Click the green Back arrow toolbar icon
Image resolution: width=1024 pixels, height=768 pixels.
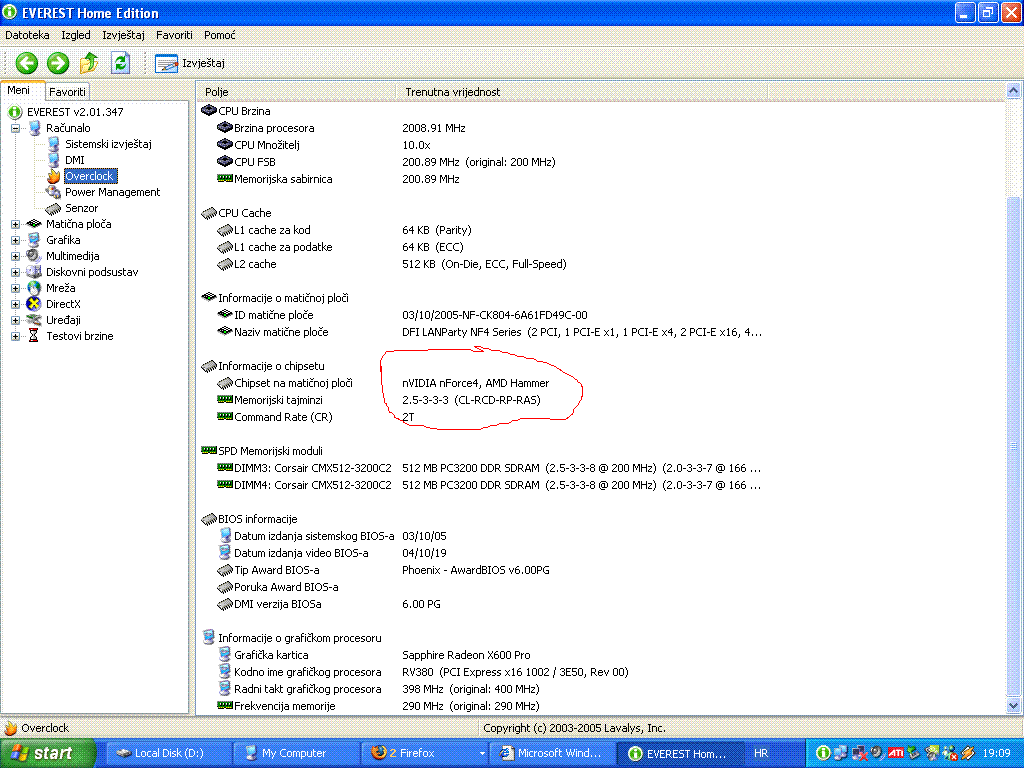click(x=27, y=63)
